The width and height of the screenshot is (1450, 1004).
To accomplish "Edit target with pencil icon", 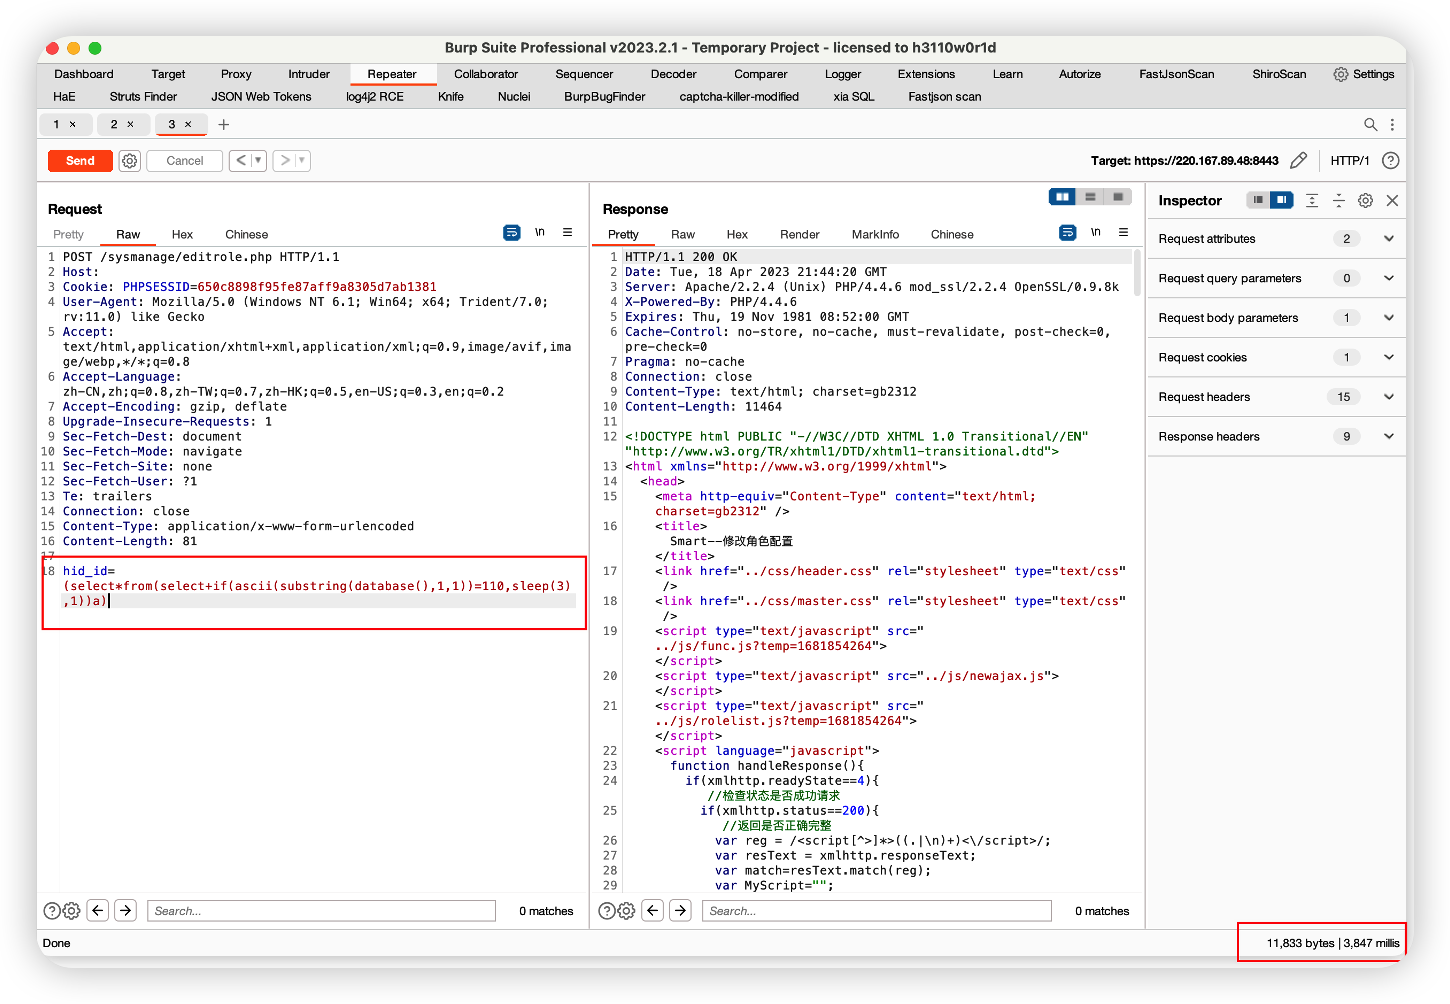I will pos(1298,160).
